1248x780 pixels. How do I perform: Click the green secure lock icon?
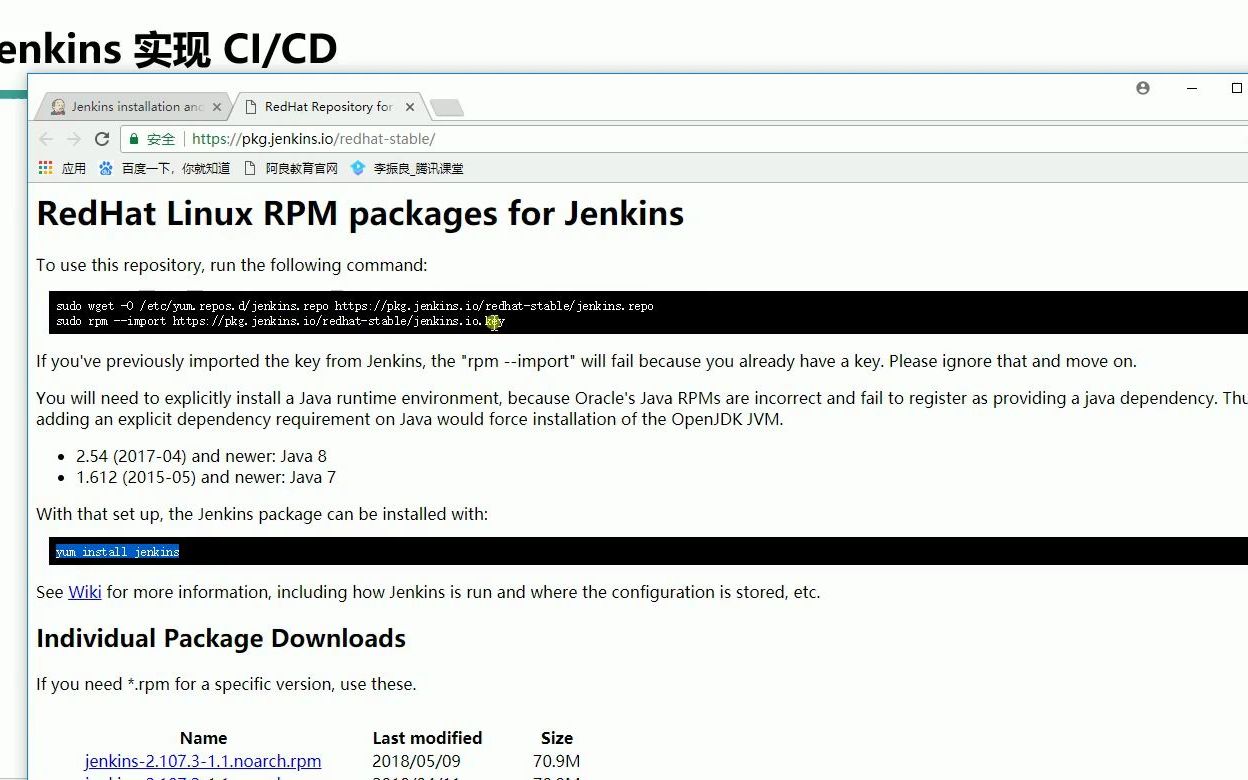point(136,139)
